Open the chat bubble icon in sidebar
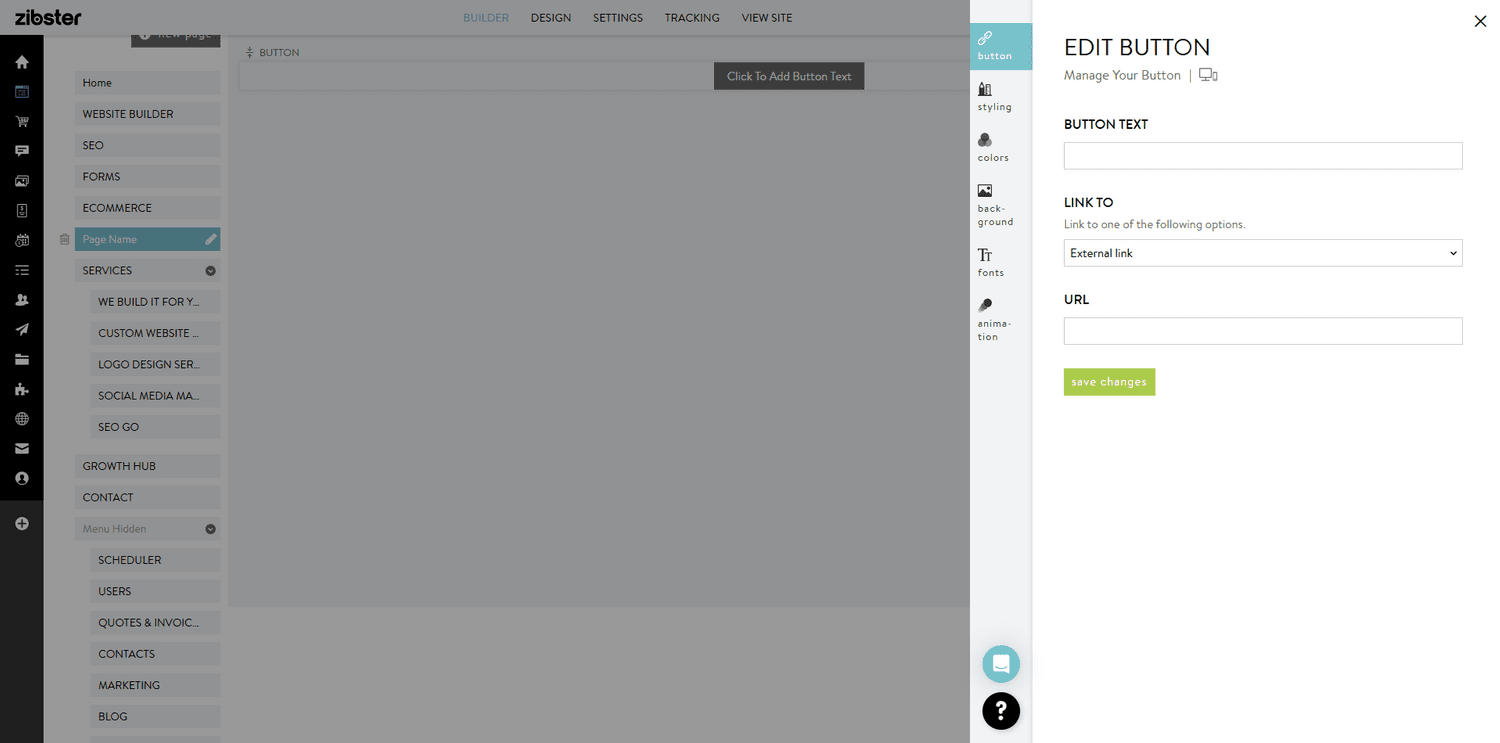This screenshot has height=743, width=1500. coord(21,151)
